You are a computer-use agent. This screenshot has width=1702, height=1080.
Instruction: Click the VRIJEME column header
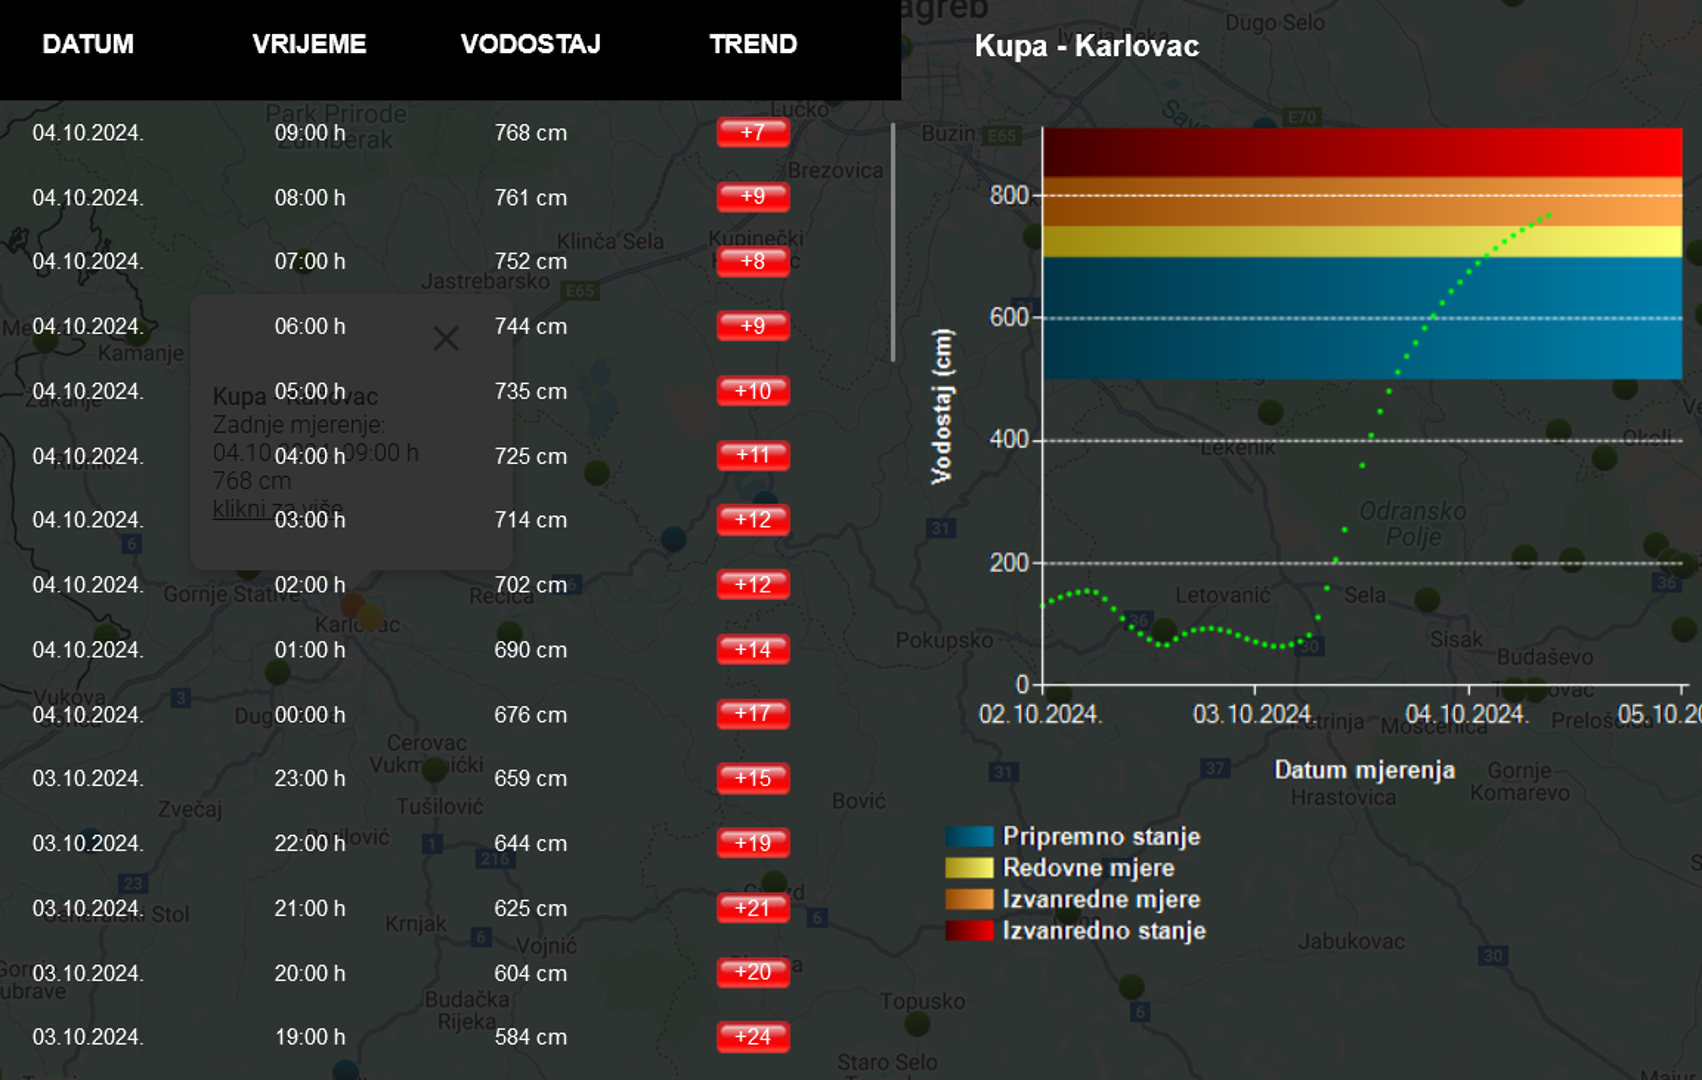tap(309, 45)
